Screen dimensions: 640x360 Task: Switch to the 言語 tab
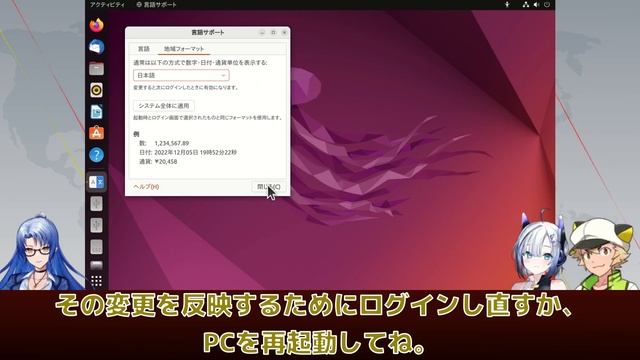pyautogui.click(x=144, y=49)
